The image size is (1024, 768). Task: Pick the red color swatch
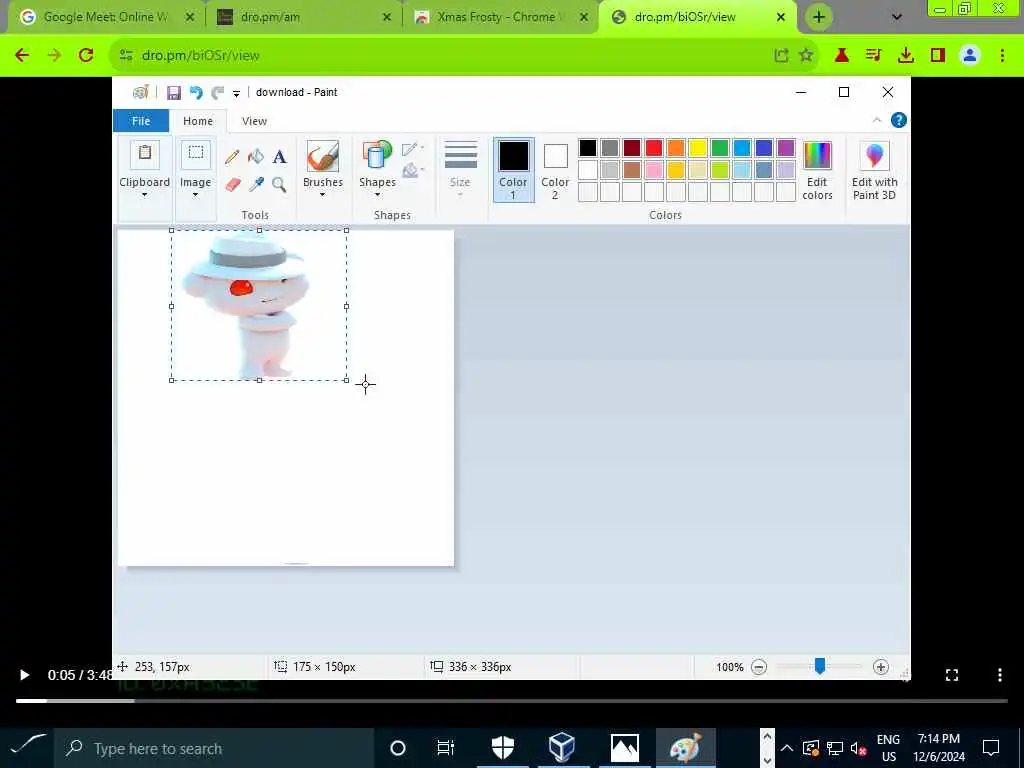pos(654,148)
